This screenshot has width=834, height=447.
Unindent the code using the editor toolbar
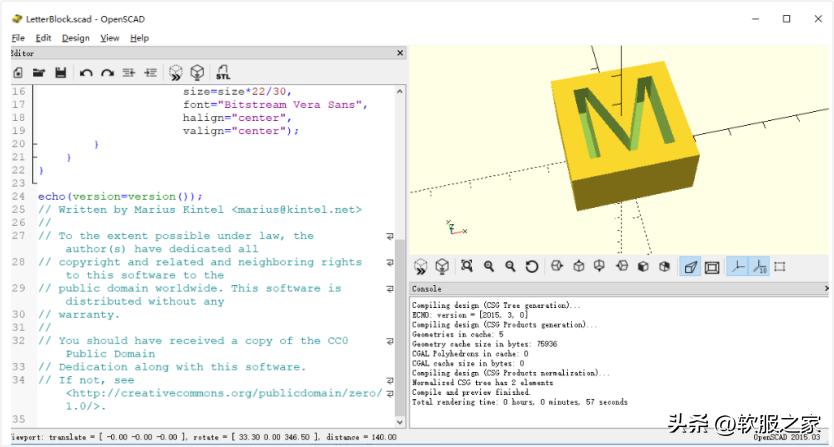coord(128,73)
